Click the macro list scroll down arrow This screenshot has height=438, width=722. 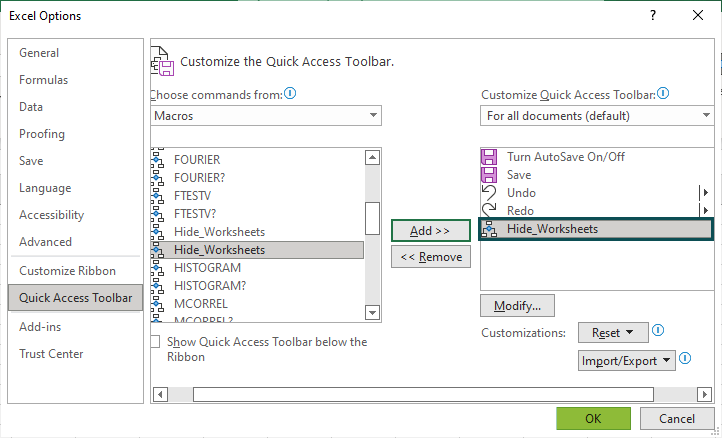coord(372,313)
